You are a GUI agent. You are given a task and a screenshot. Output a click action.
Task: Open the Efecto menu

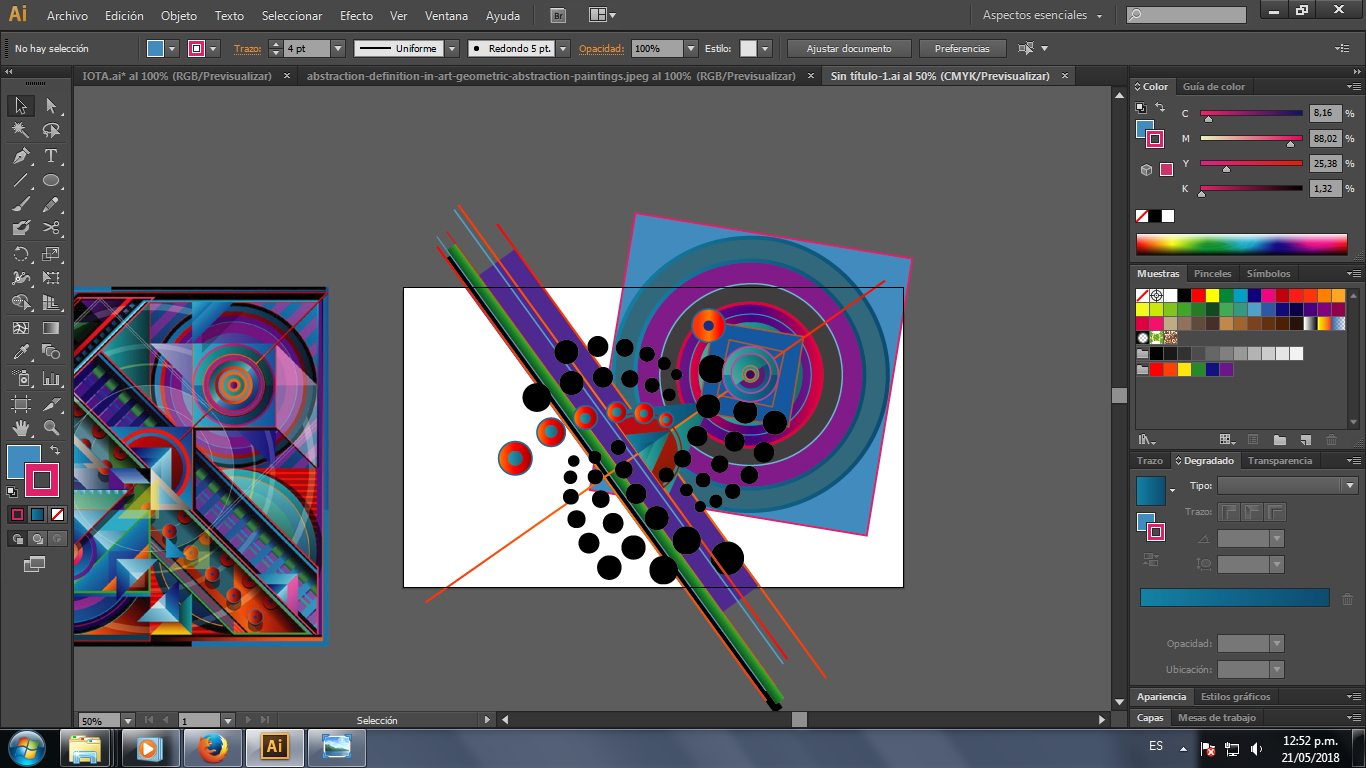[x=356, y=16]
